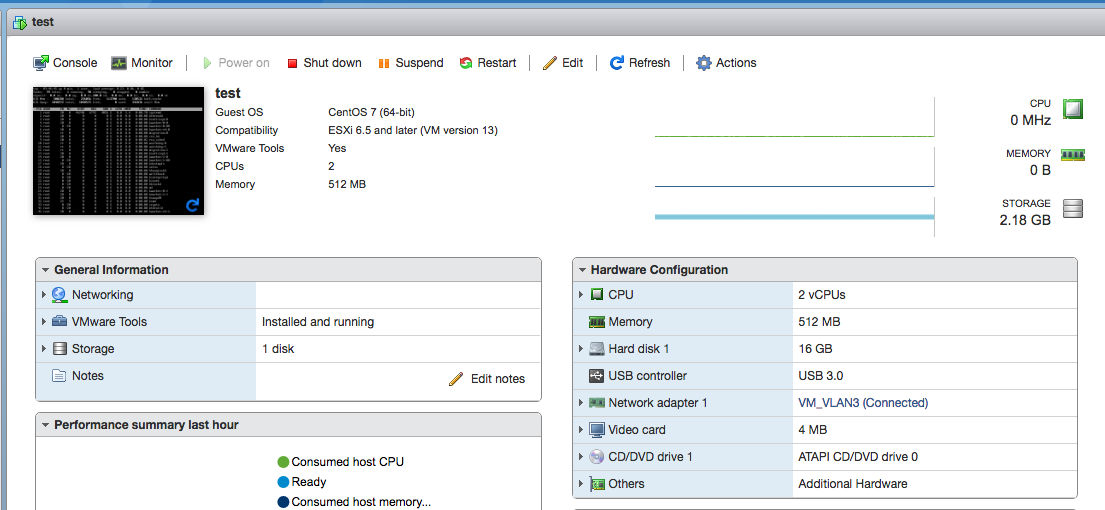Click the VMware Tools toolbox icon

tap(59, 321)
